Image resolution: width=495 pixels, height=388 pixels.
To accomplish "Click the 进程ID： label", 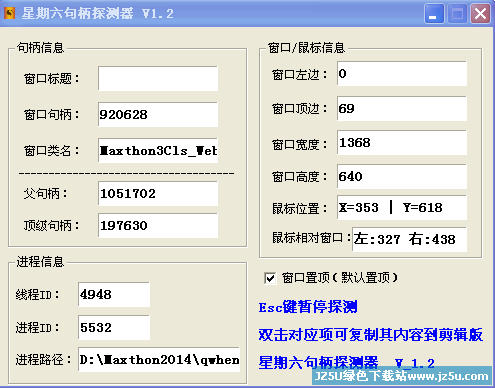I will point(38,328).
